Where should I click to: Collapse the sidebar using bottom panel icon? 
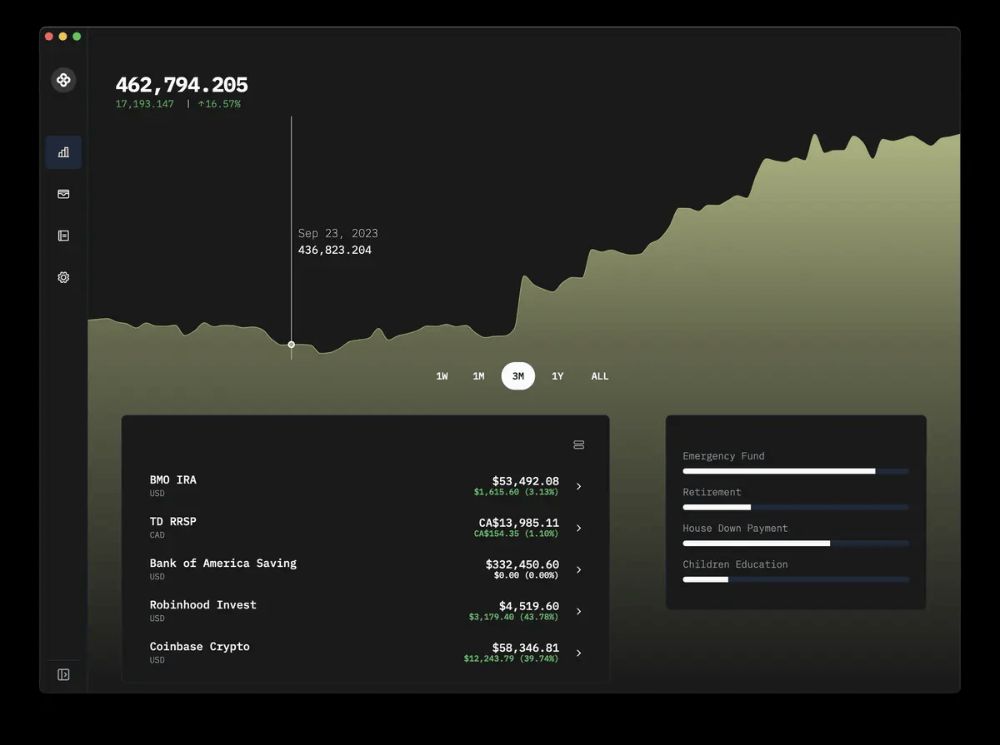63,675
